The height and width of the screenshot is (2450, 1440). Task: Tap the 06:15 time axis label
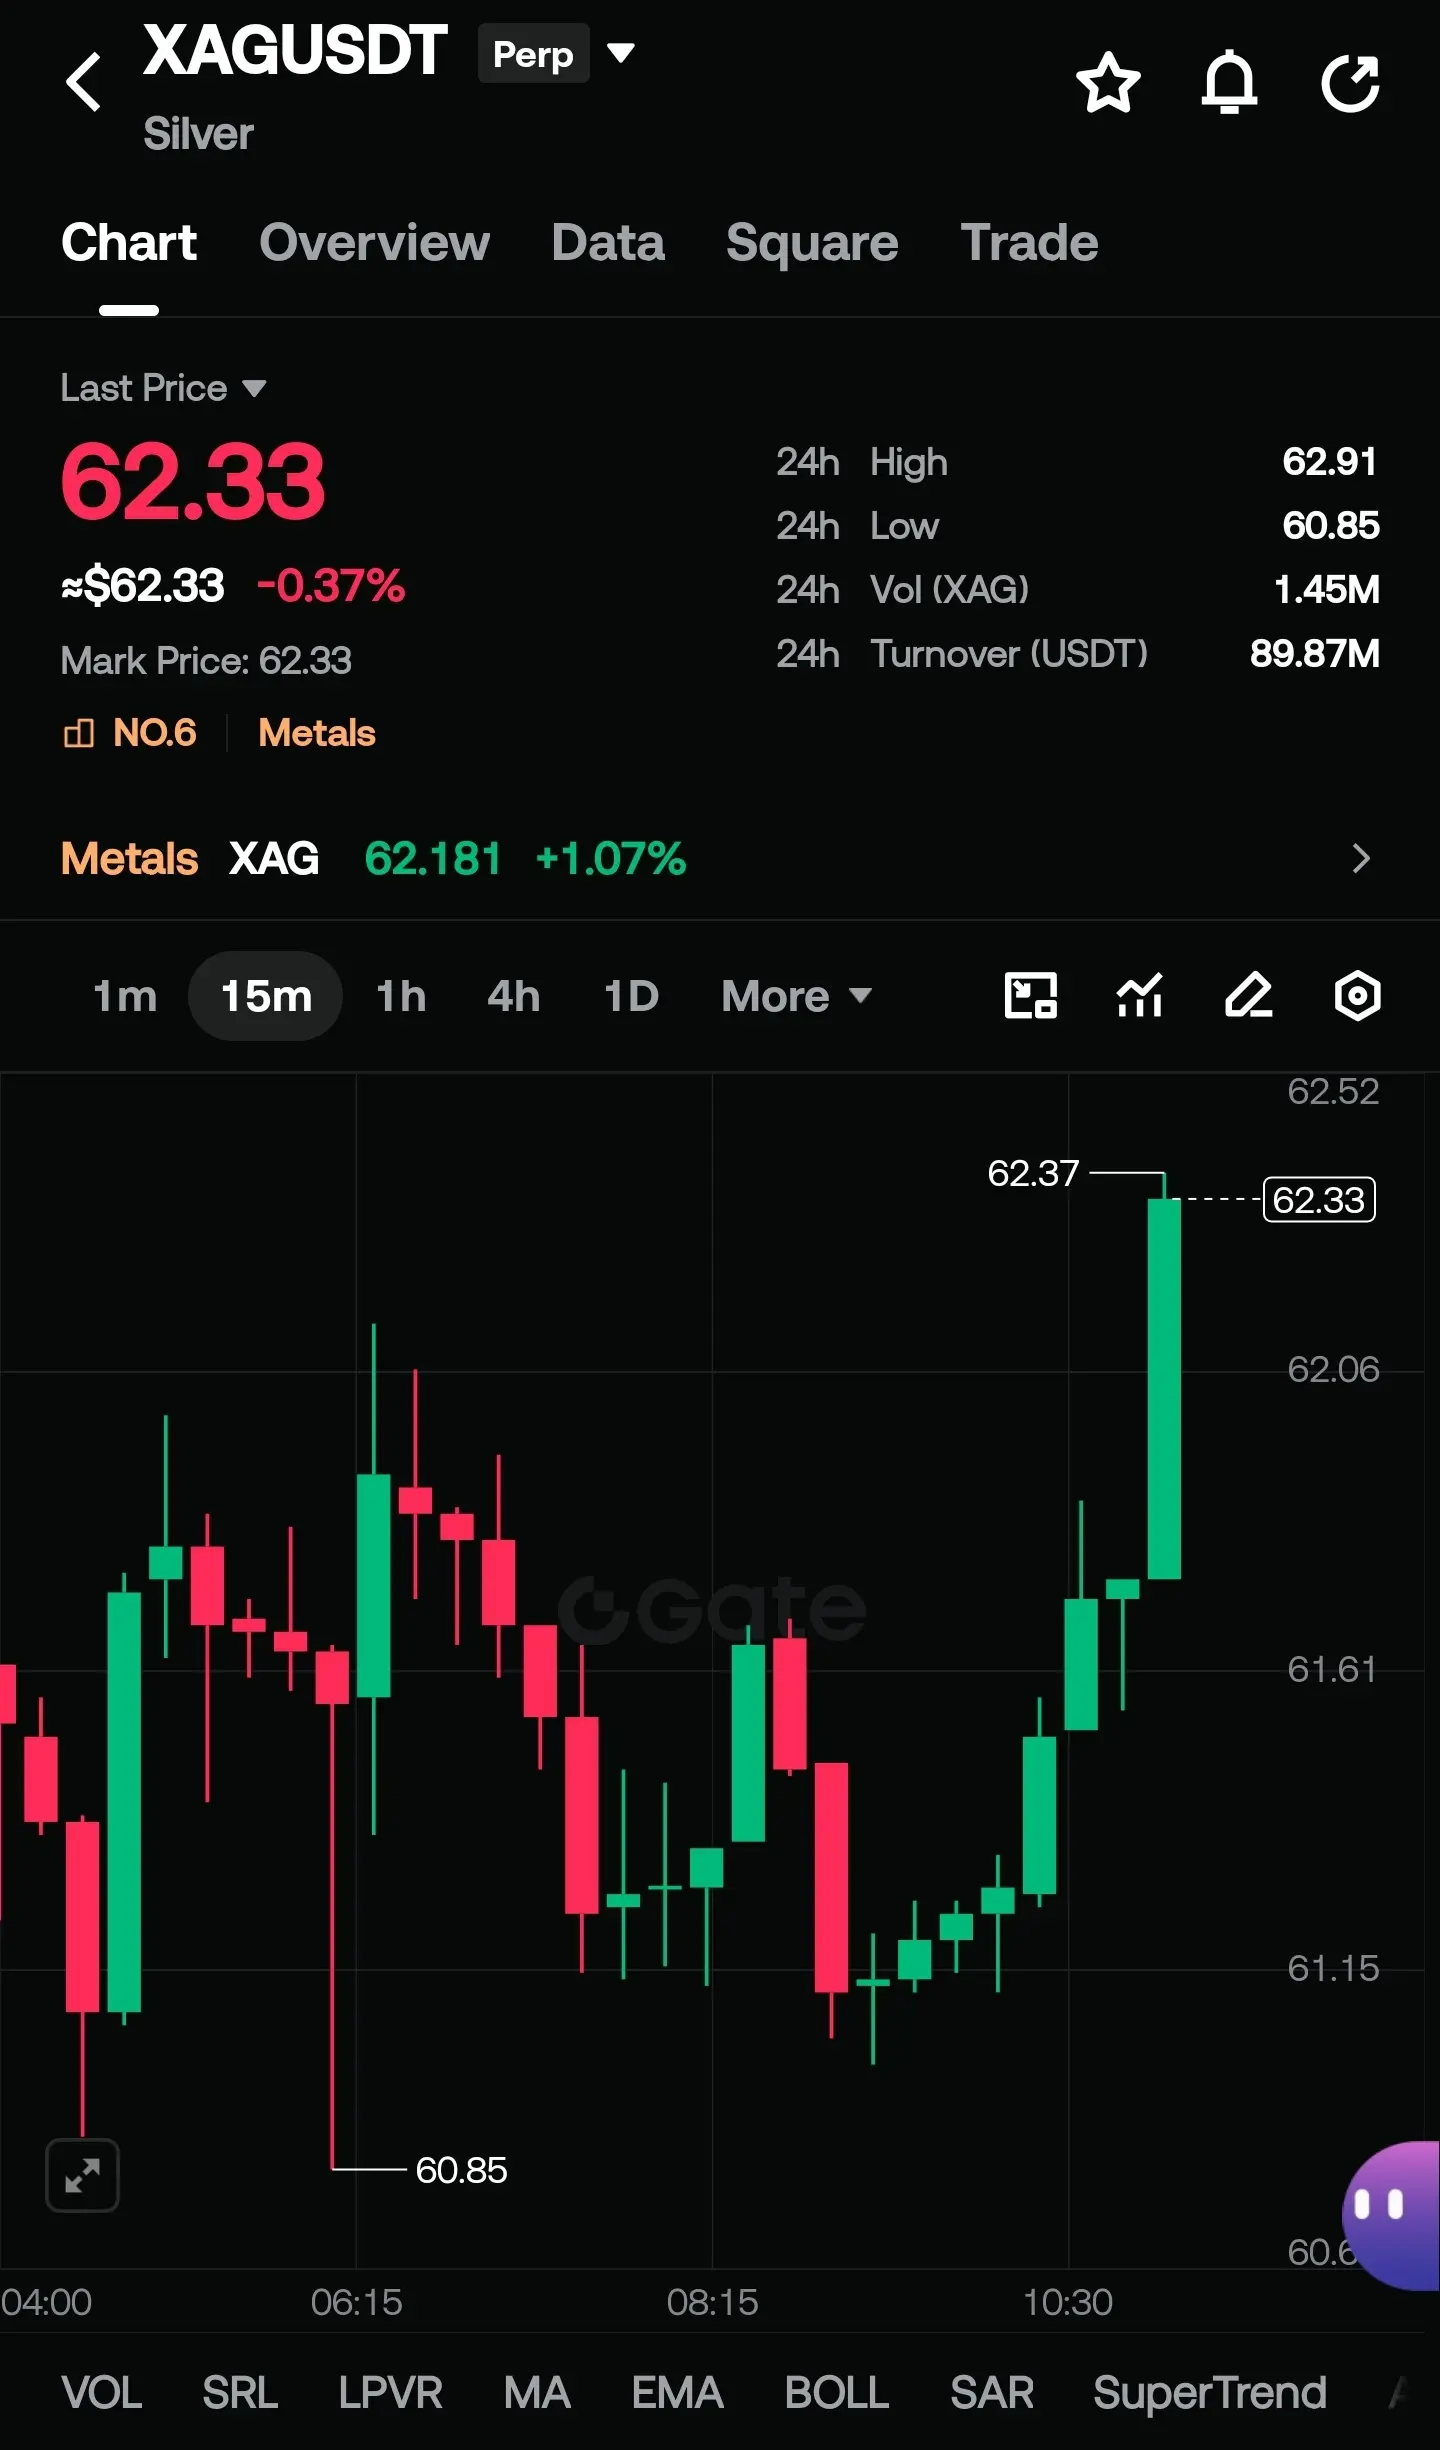(356, 2302)
